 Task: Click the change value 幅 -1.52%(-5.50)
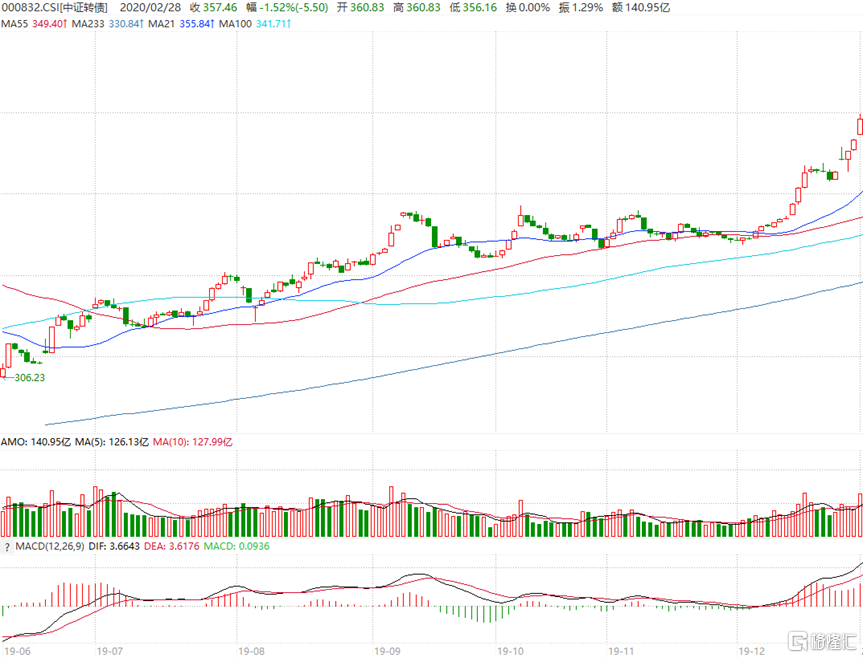click(287, 8)
